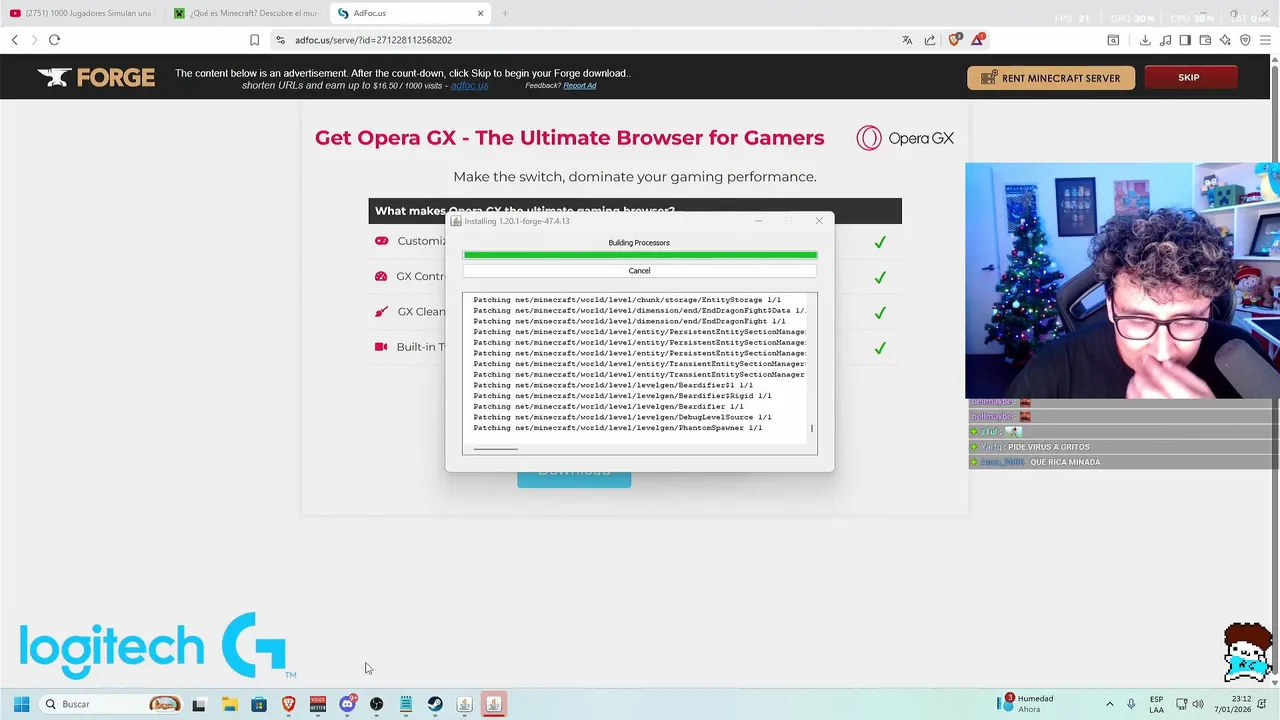This screenshot has height=720, width=1280.
Task: Open Steam from the taskbar
Action: (x=435, y=704)
